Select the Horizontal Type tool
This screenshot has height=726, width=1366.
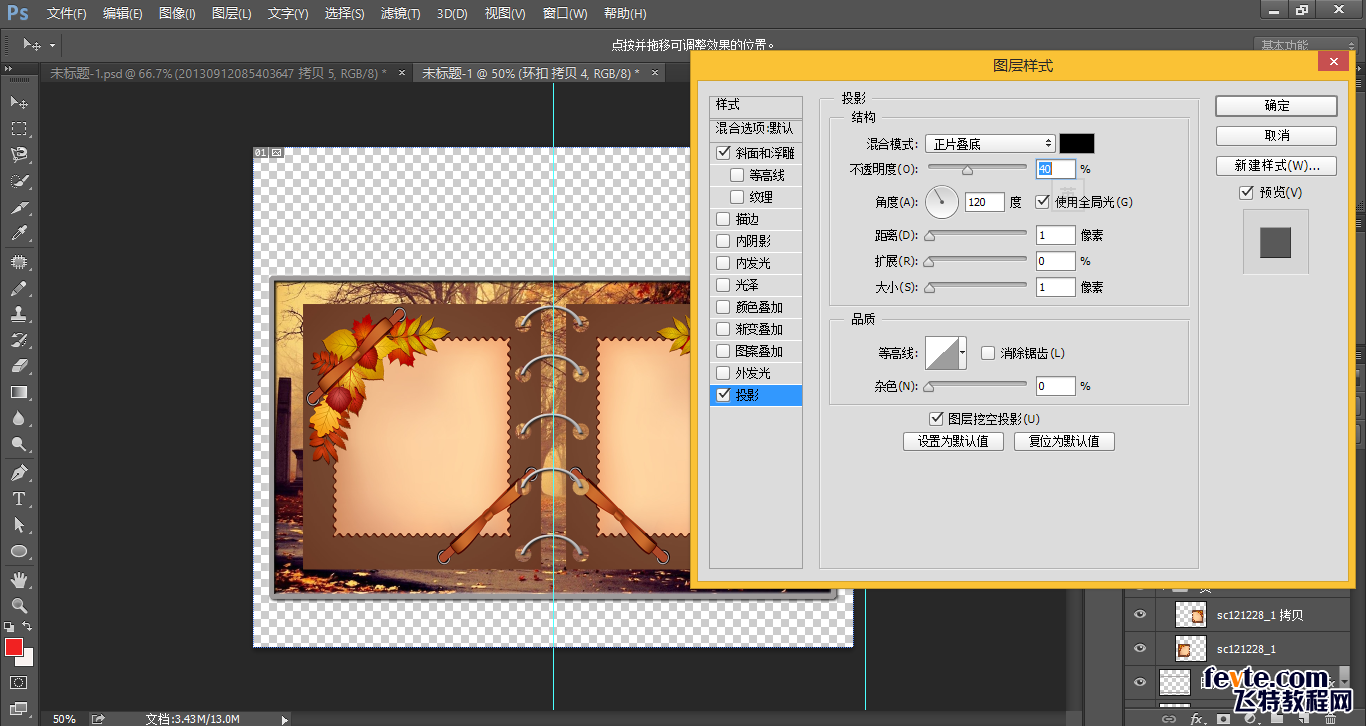point(19,499)
